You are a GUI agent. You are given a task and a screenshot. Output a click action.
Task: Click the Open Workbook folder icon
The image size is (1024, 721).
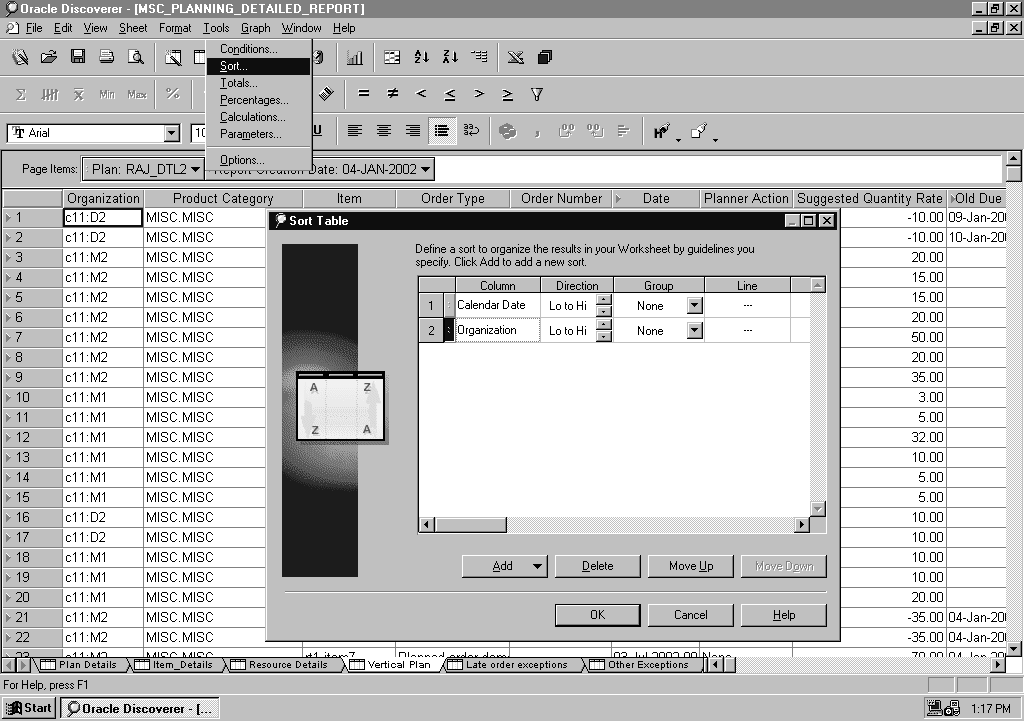48,57
